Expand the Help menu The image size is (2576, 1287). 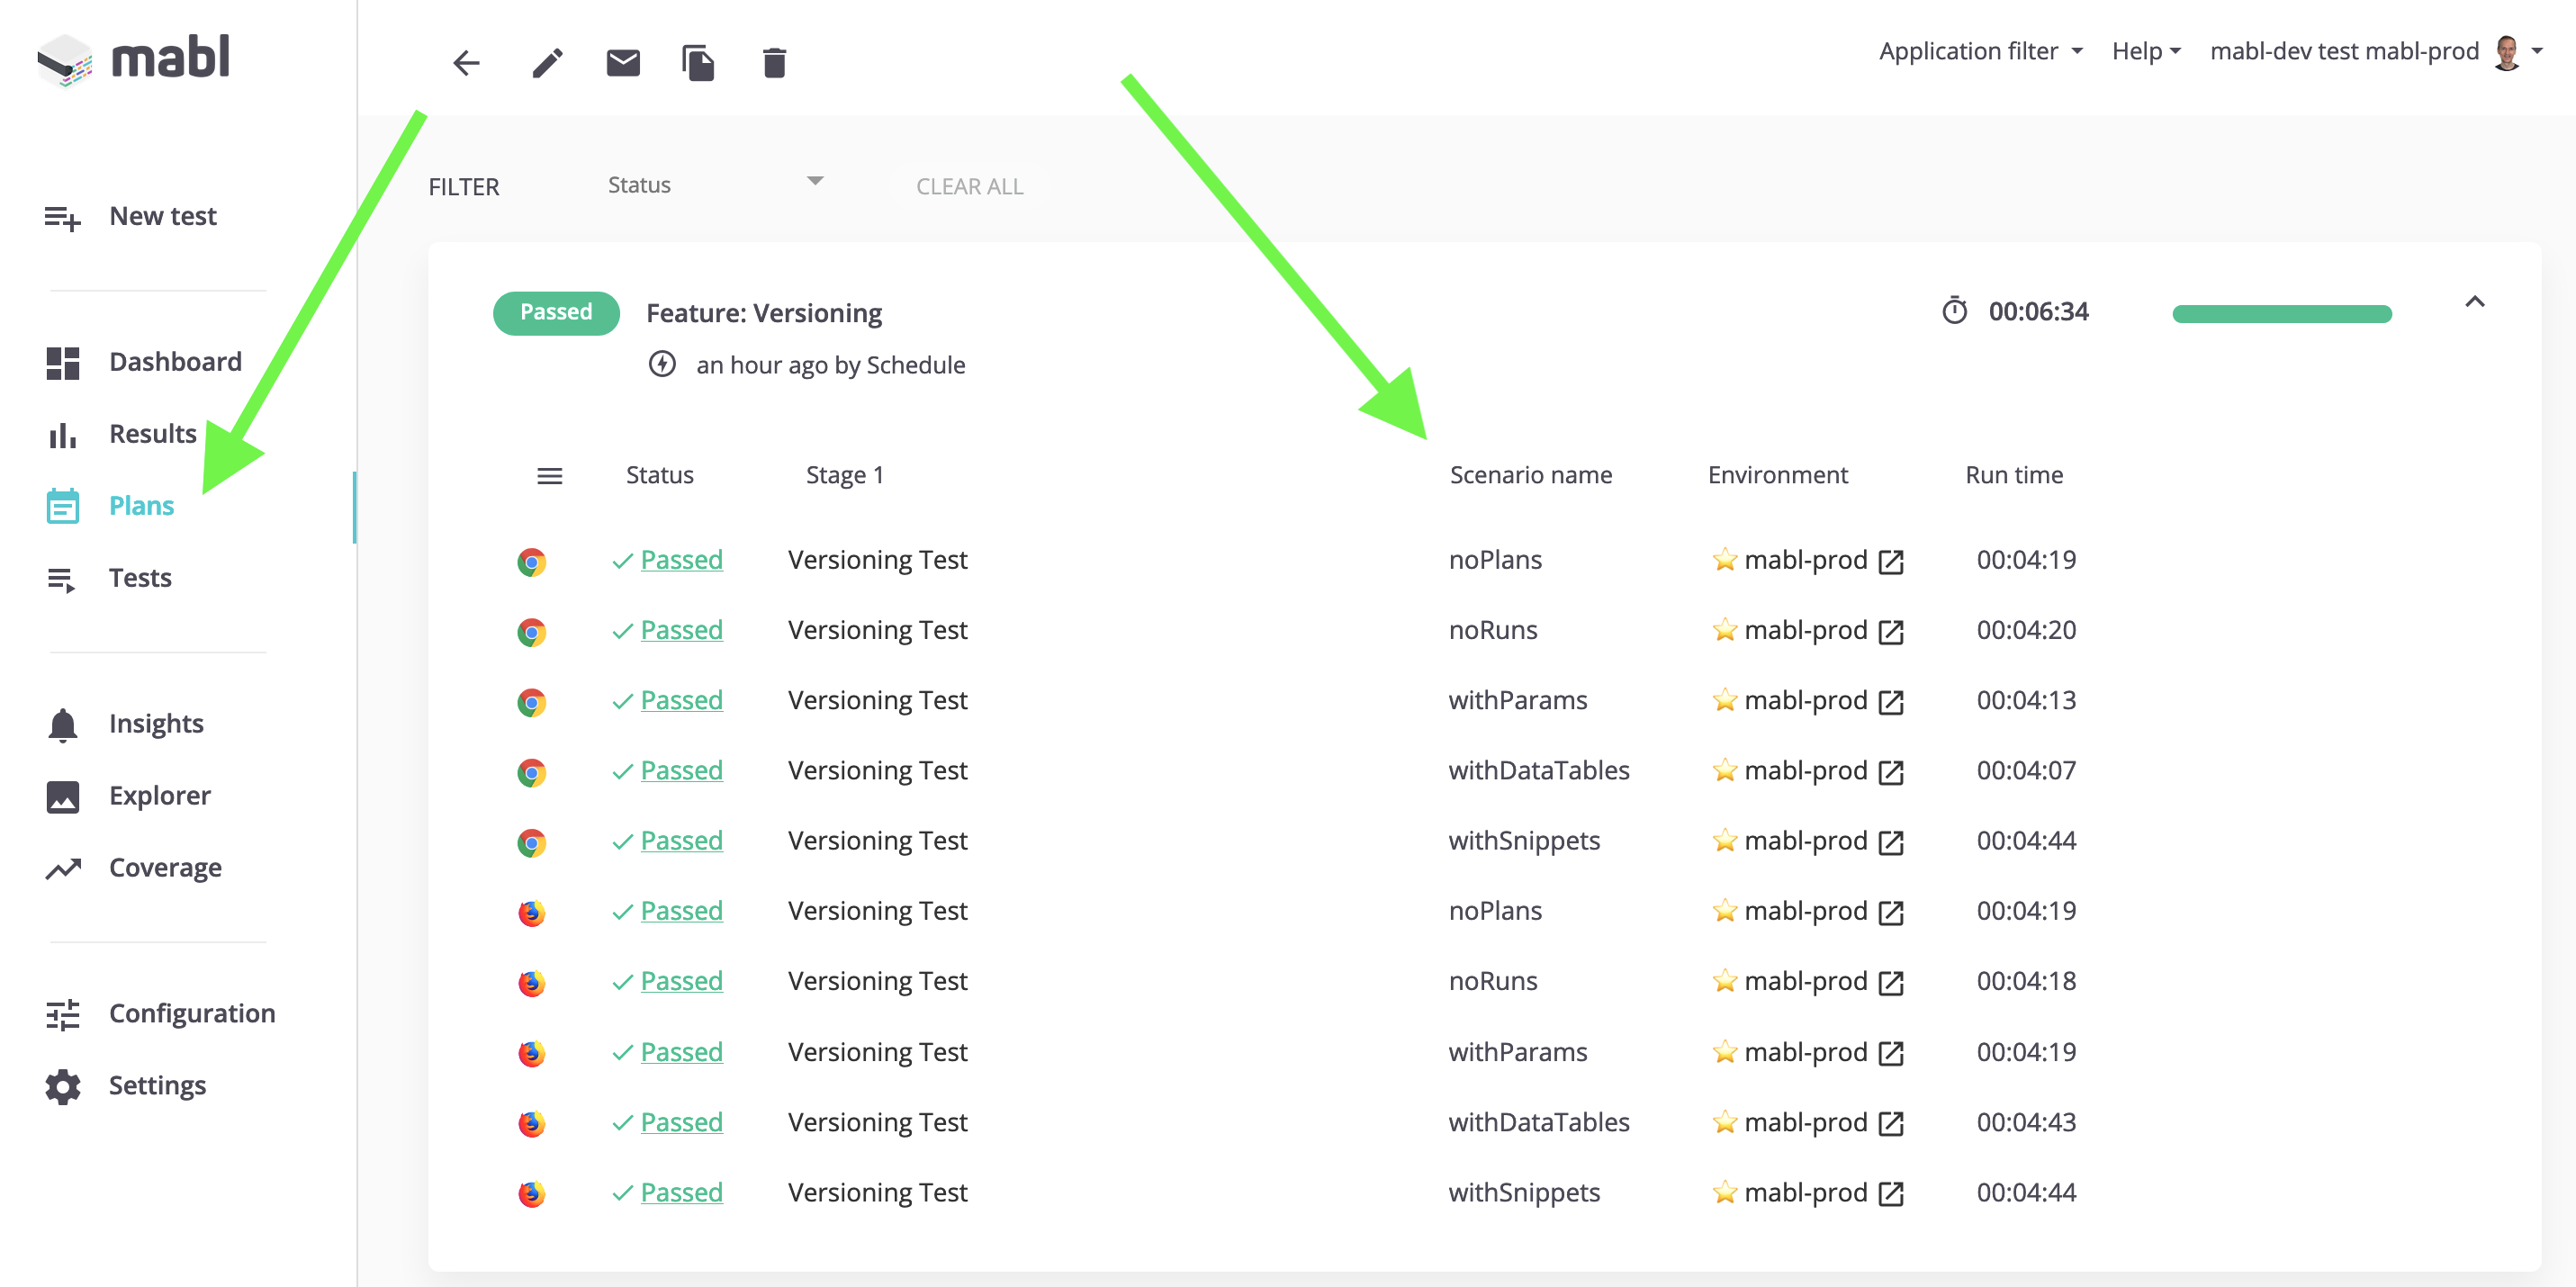click(2145, 51)
